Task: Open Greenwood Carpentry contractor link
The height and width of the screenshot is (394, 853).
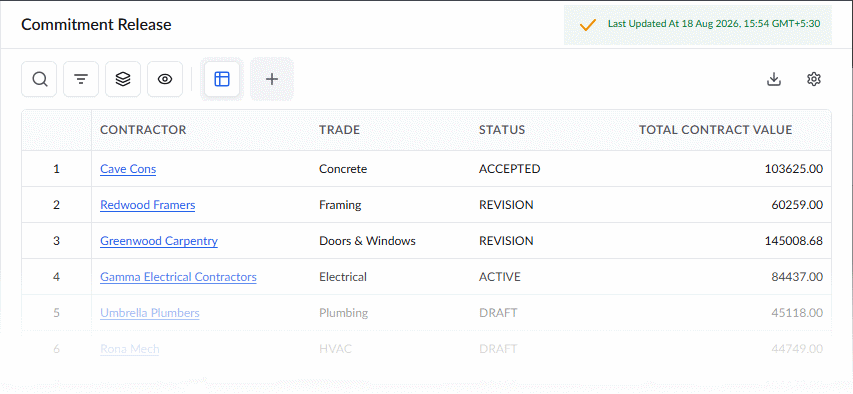Action: point(159,241)
